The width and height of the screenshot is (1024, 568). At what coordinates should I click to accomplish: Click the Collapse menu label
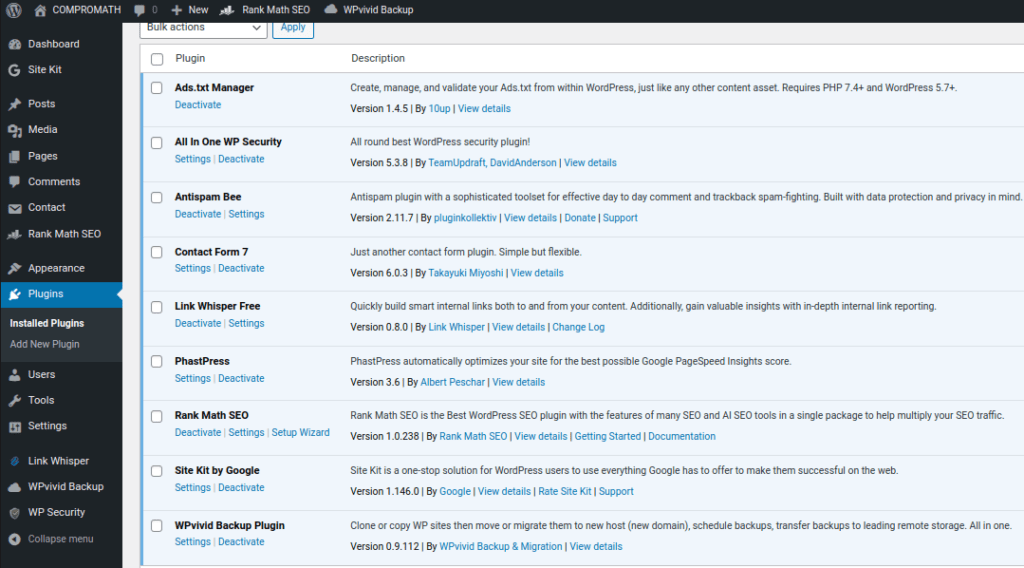[x=61, y=539]
